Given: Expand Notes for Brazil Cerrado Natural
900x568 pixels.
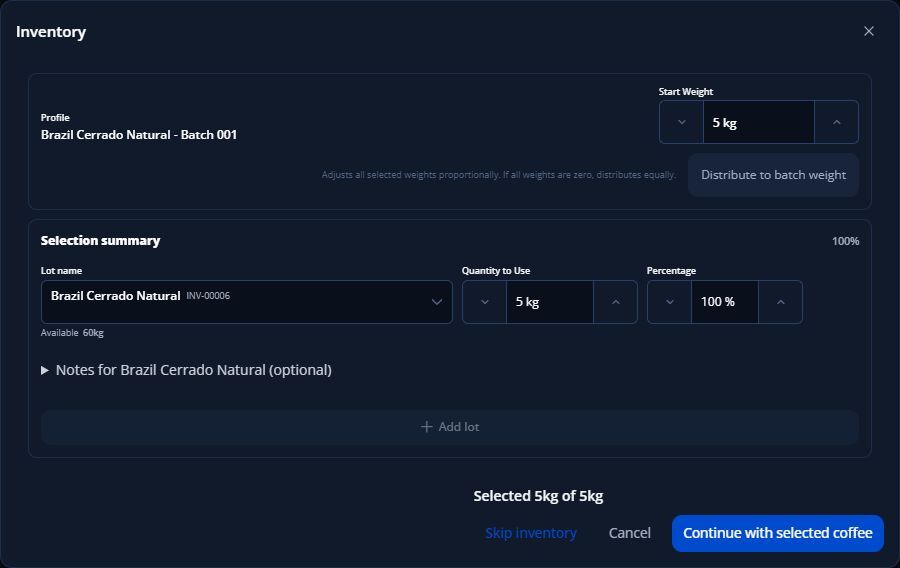Looking at the screenshot, I should click(x=187, y=370).
